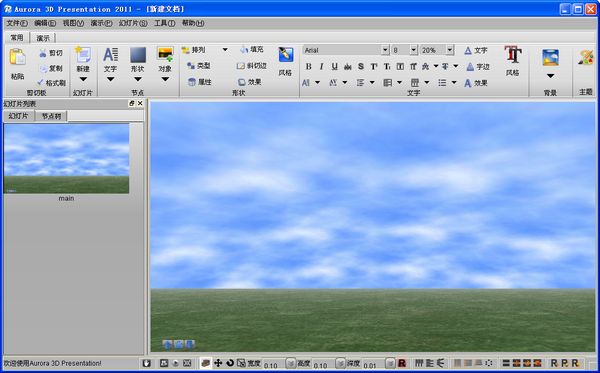
Task: Undock the slide list panel
Action: pos(132,103)
